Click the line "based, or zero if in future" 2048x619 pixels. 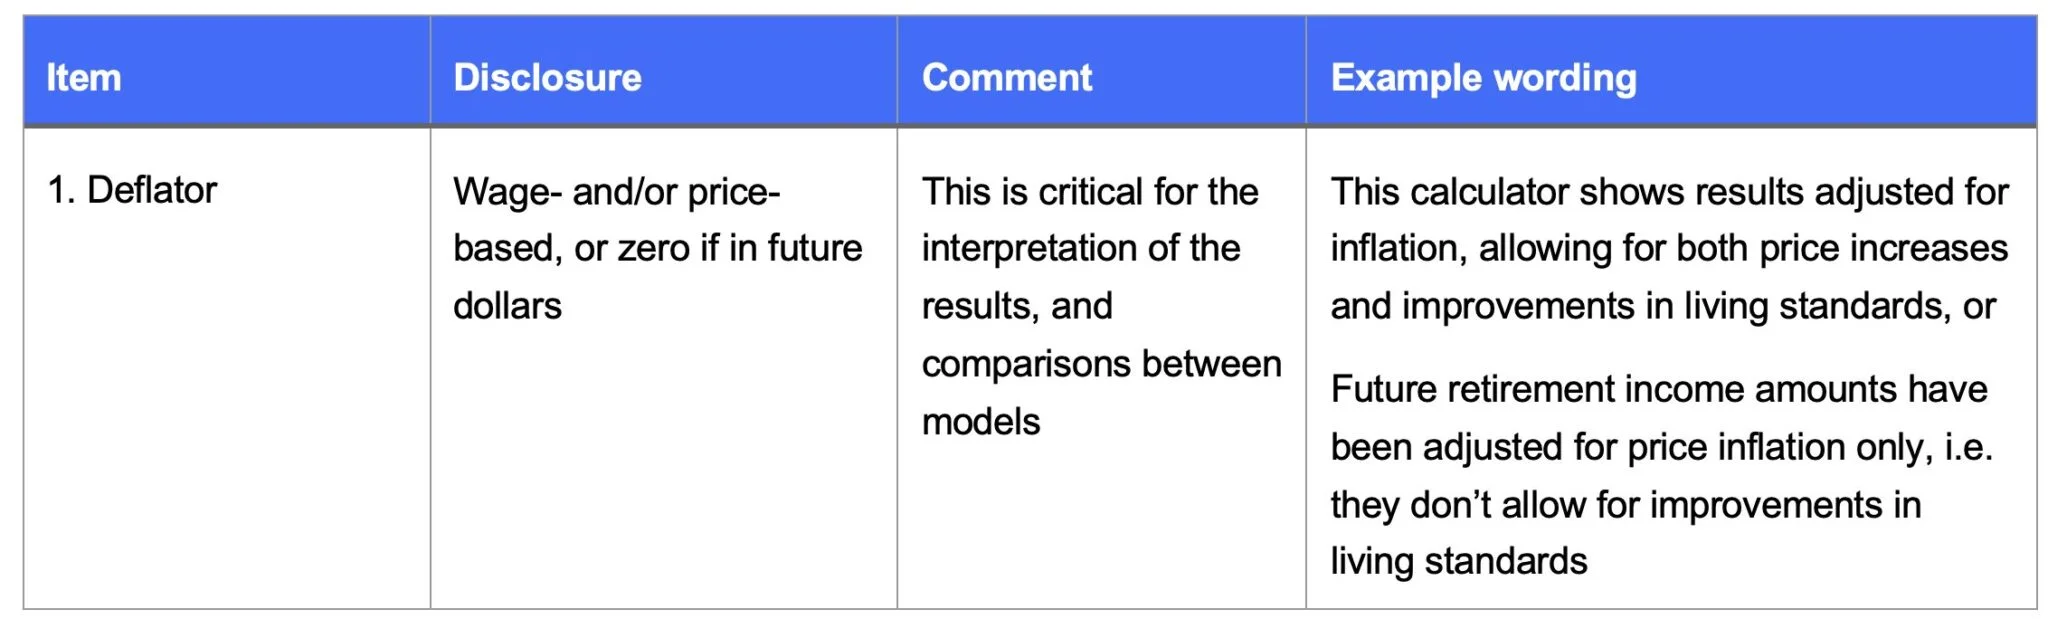click(x=657, y=248)
